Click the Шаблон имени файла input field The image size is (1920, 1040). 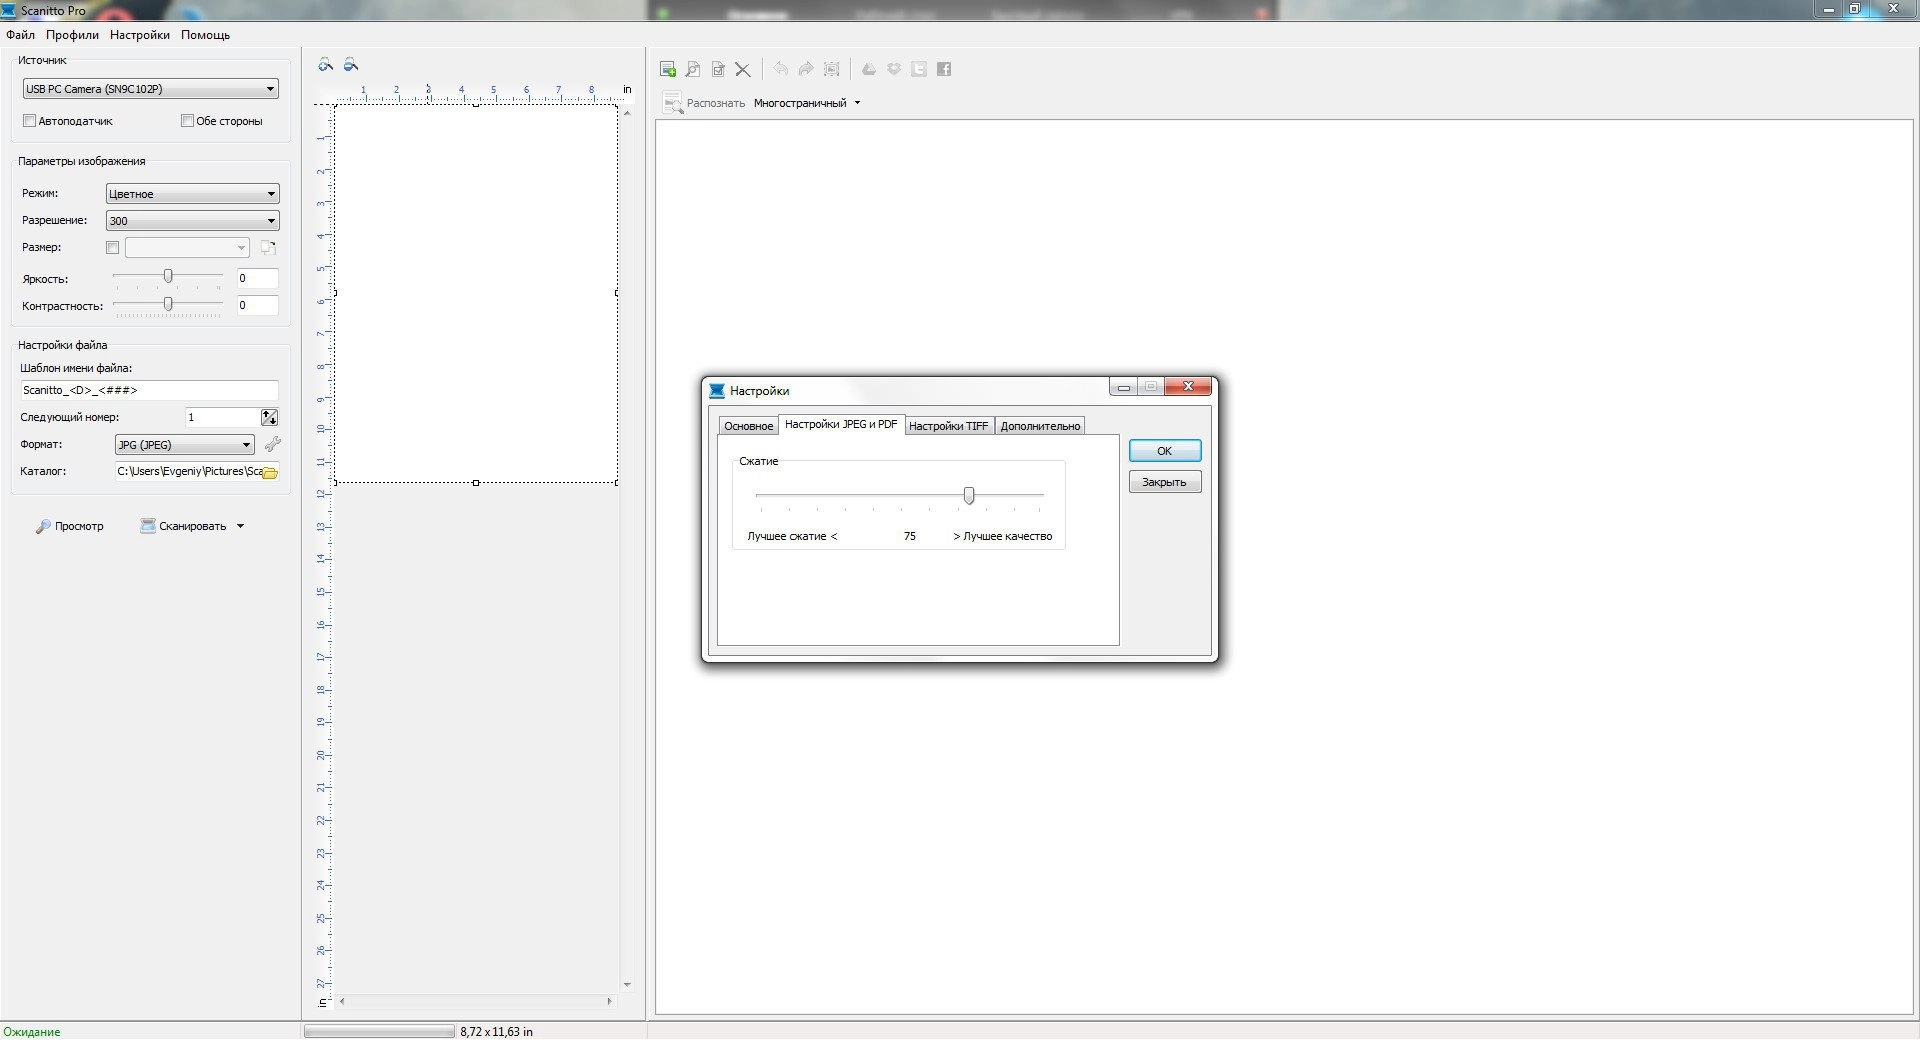point(149,390)
